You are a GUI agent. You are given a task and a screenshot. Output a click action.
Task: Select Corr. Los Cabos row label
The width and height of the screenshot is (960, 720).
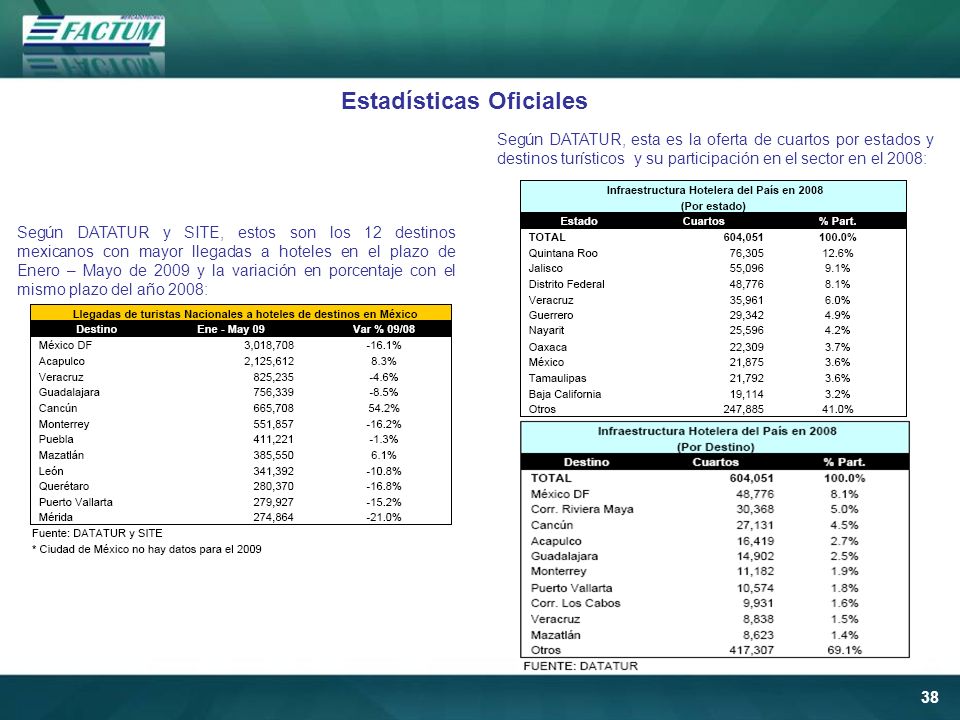[576, 603]
